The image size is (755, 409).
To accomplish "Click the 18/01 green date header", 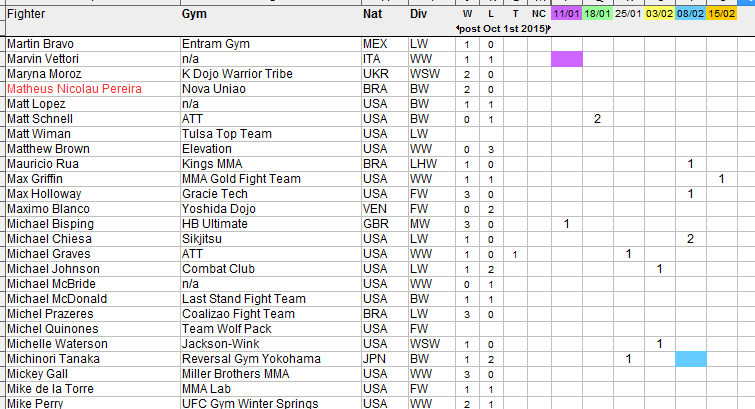I will tap(598, 13).
